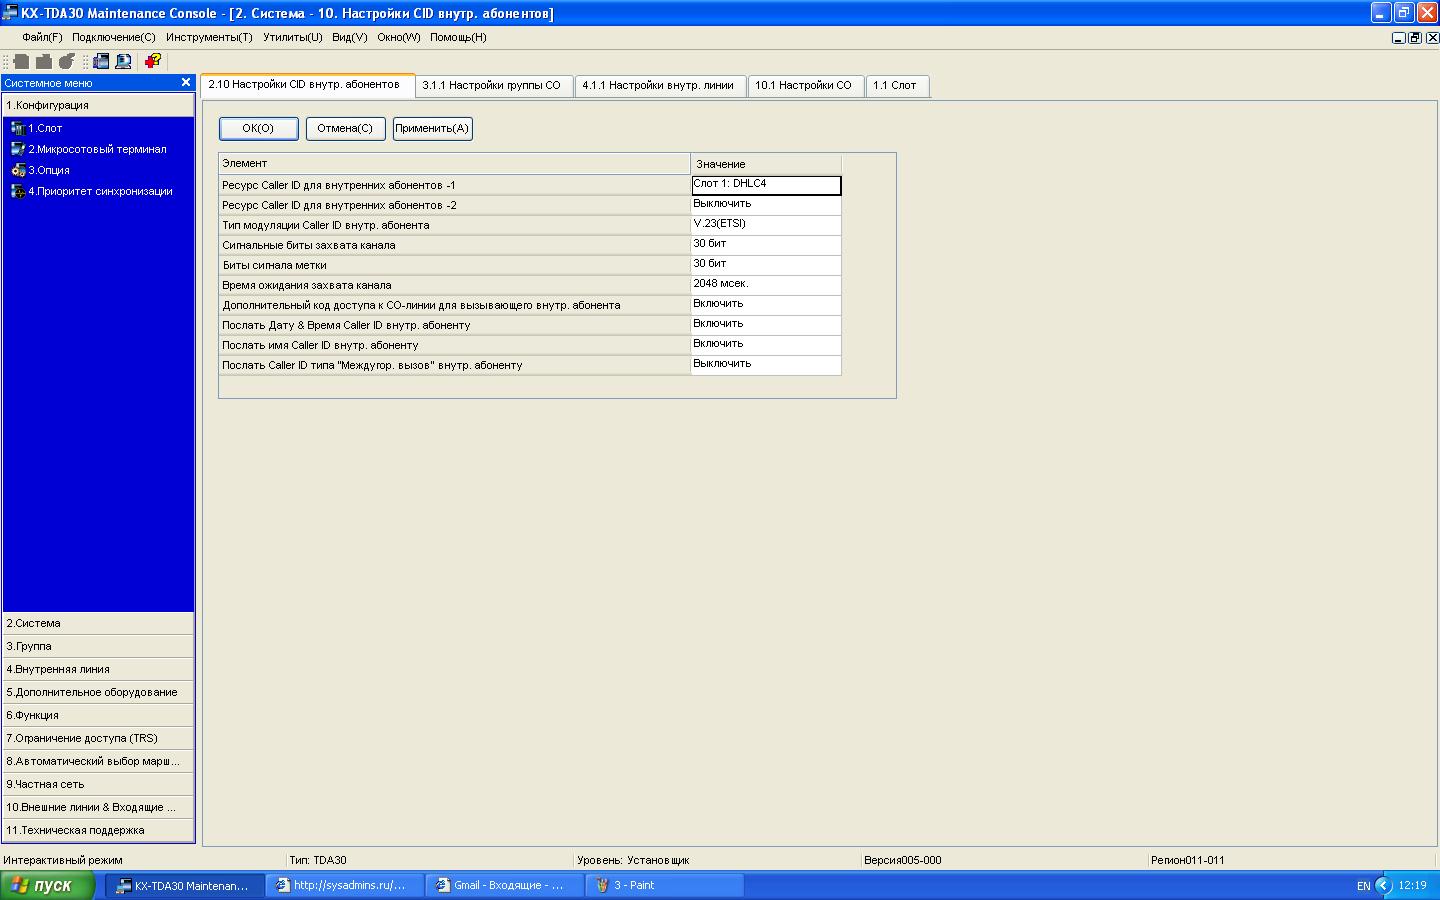Open the Вид(V) menu

(x=350, y=37)
